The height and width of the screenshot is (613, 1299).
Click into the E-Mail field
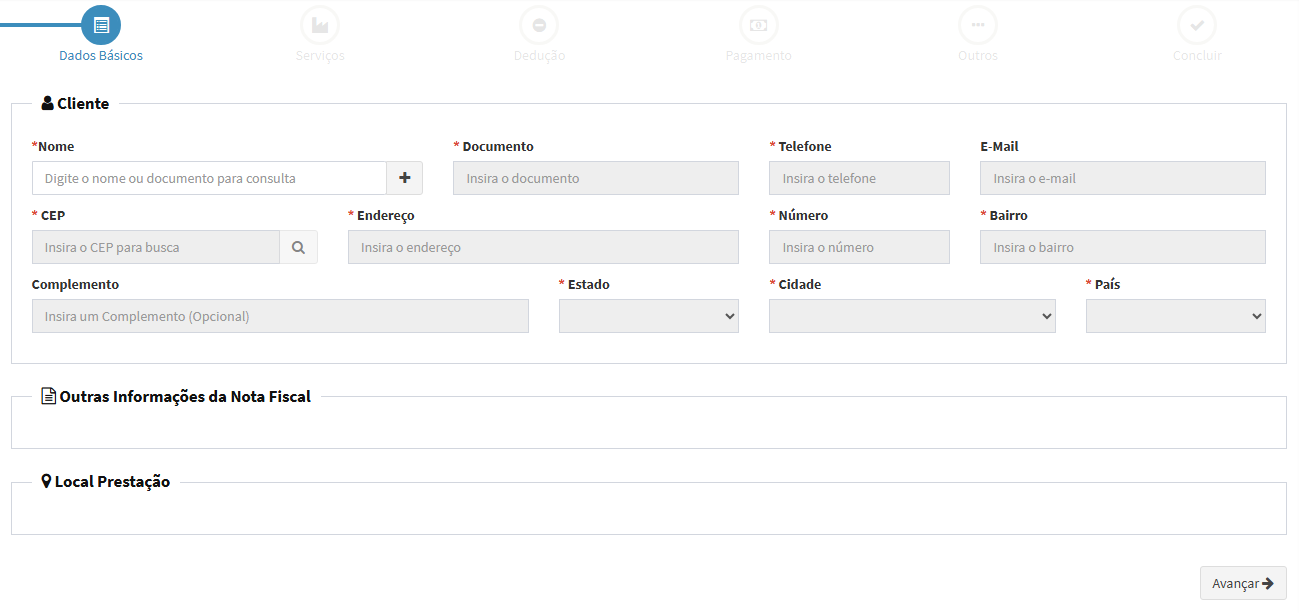tap(1122, 178)
